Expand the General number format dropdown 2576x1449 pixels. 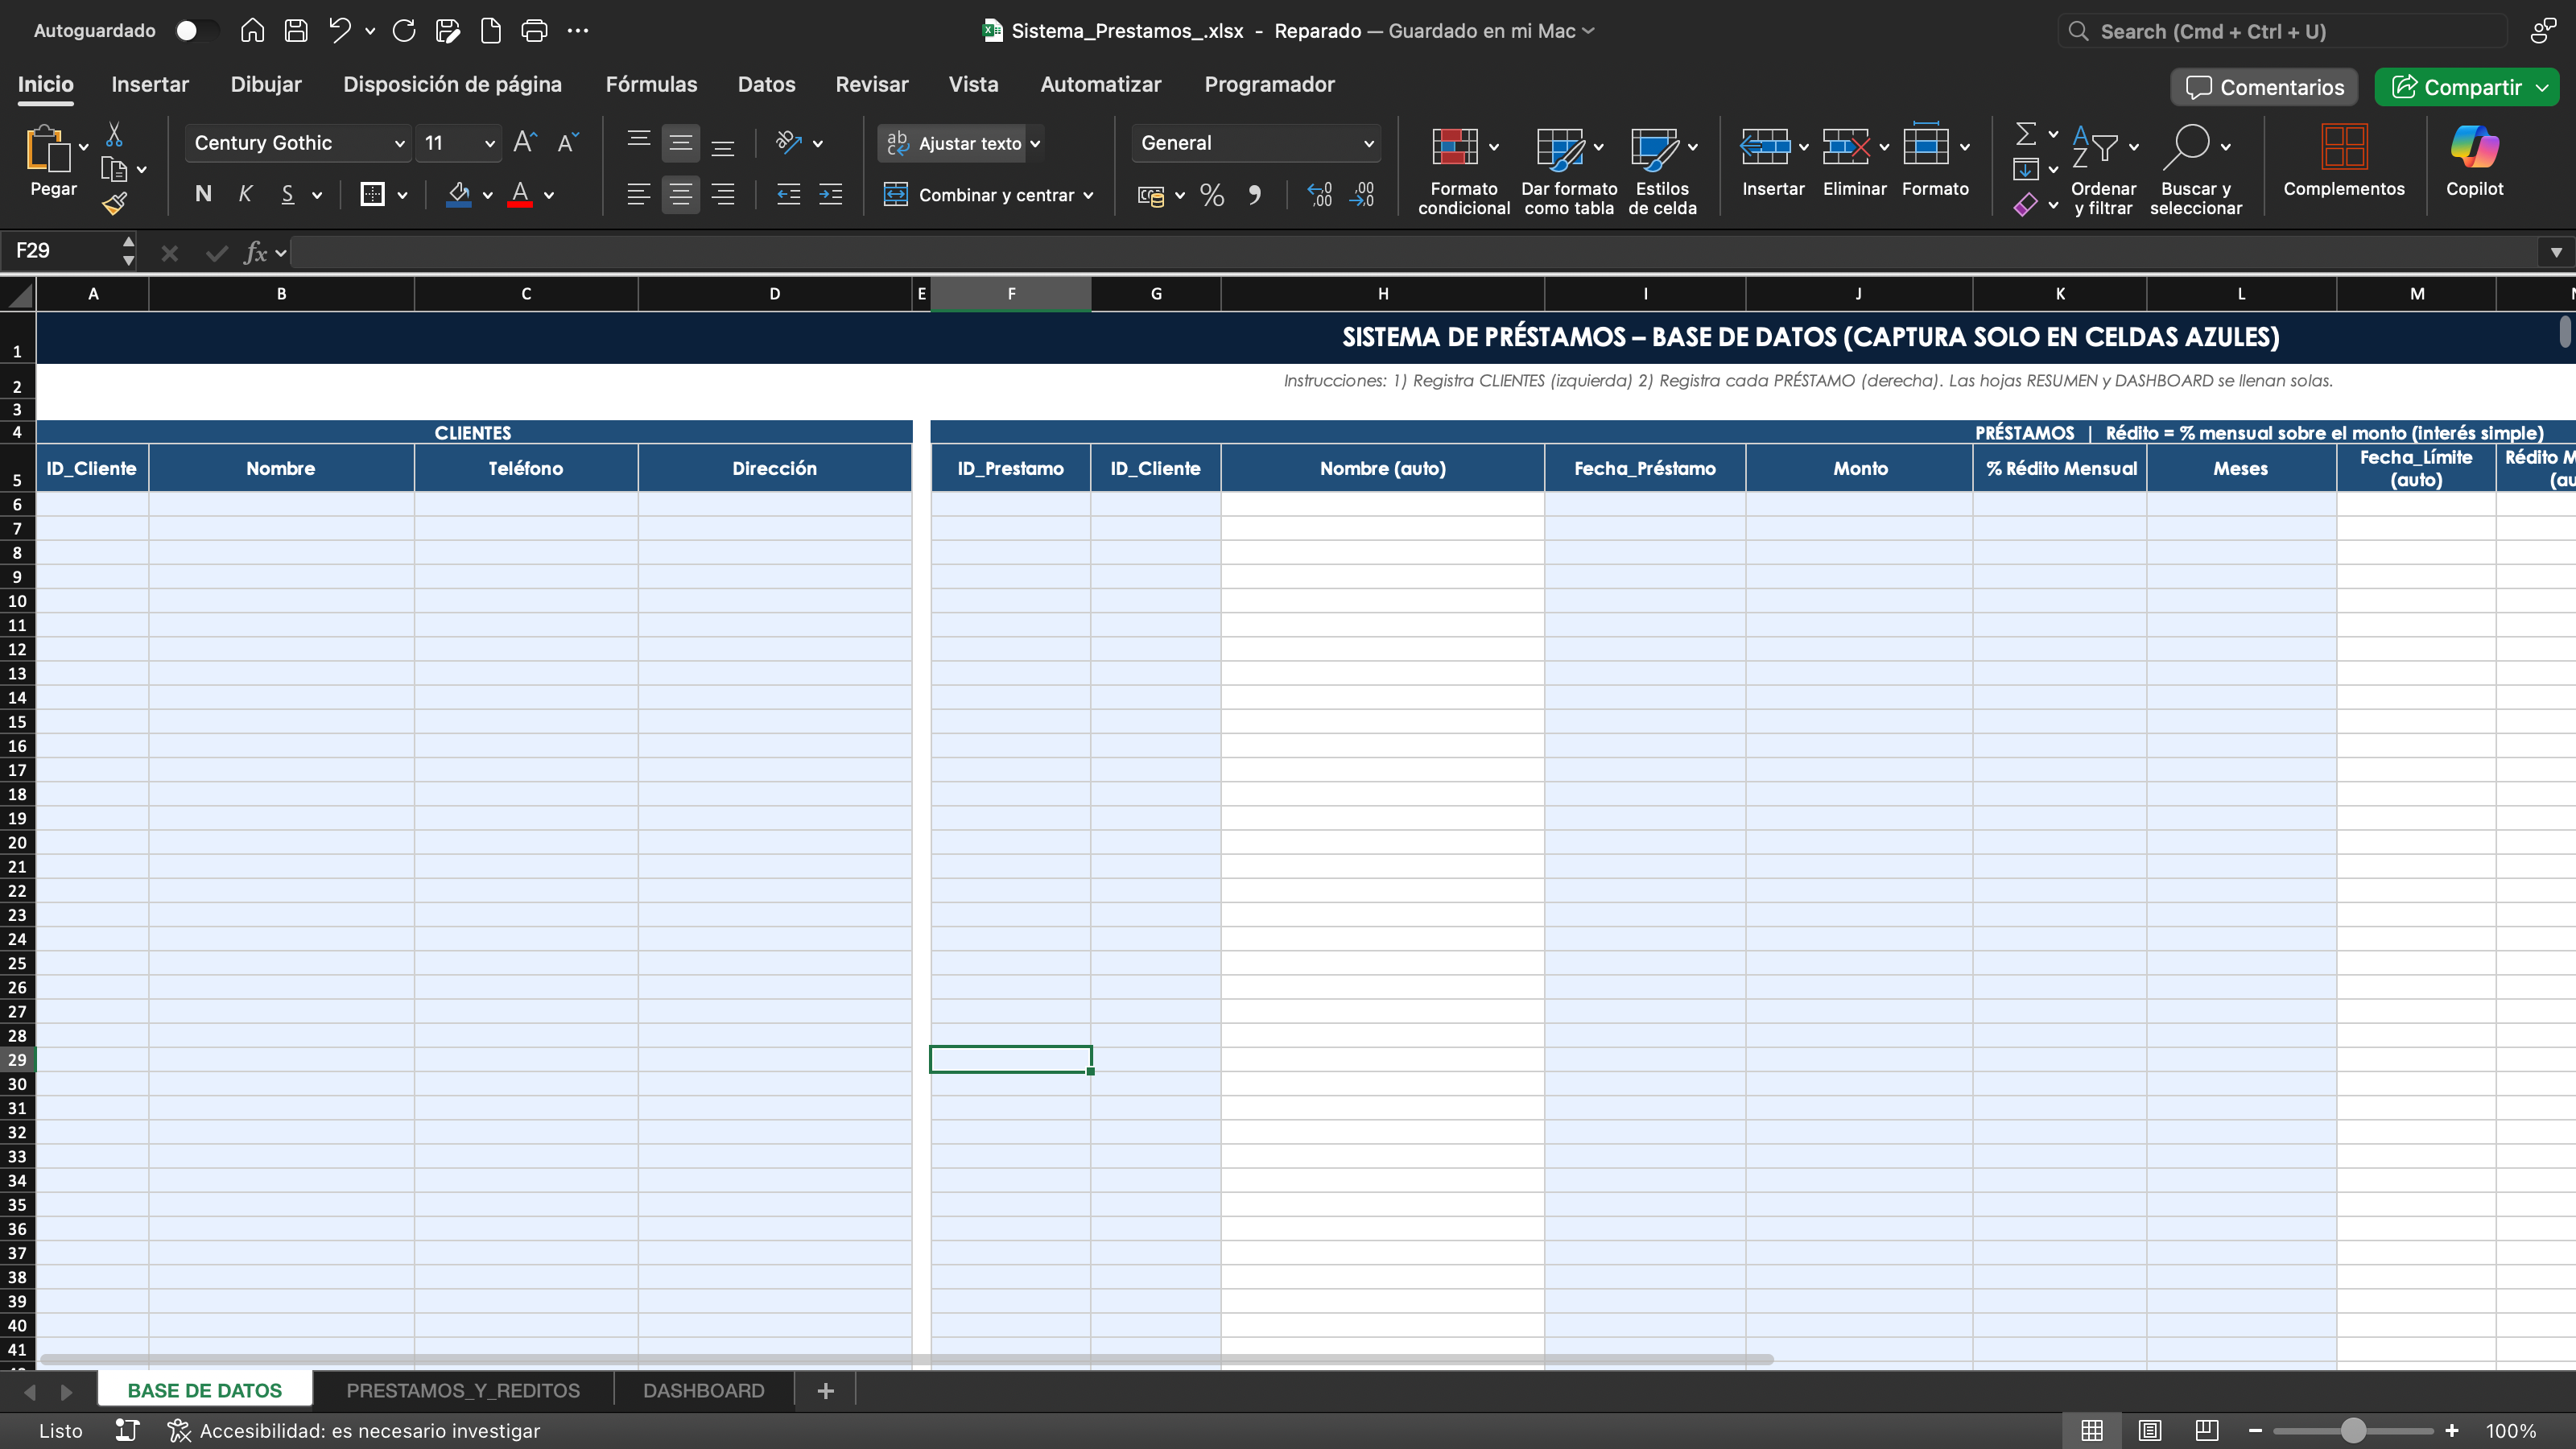[x=1368, y=143]
